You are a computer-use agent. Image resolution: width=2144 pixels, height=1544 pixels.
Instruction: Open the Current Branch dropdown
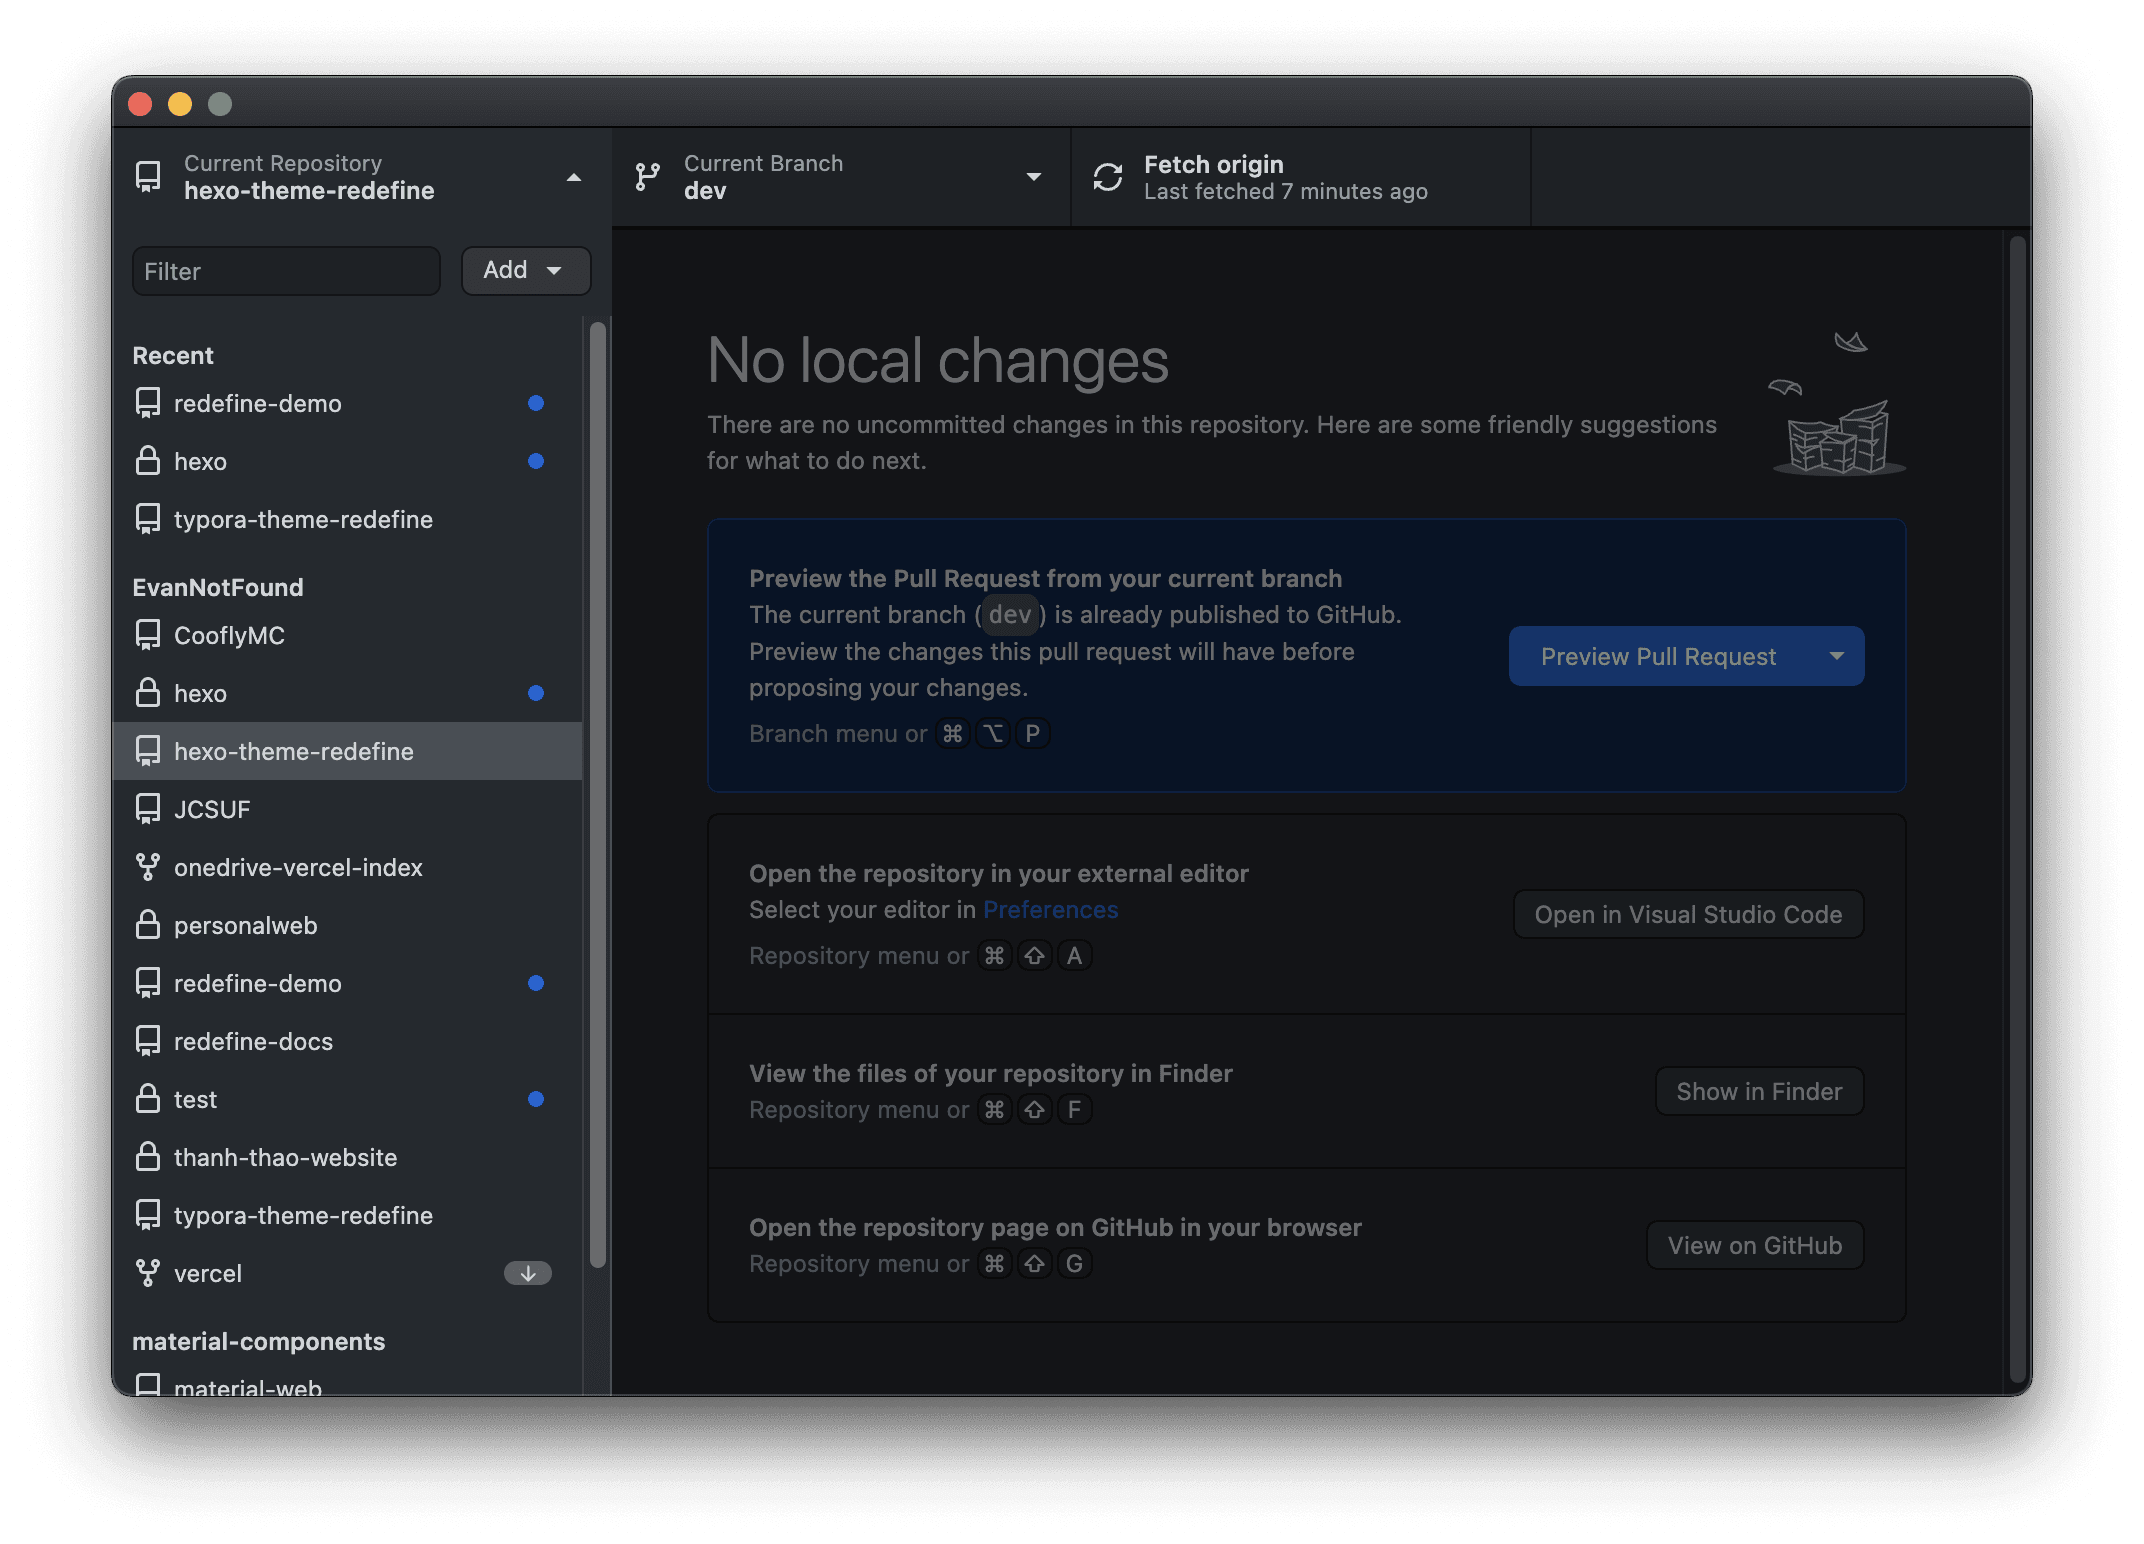tap(1033, 176)
